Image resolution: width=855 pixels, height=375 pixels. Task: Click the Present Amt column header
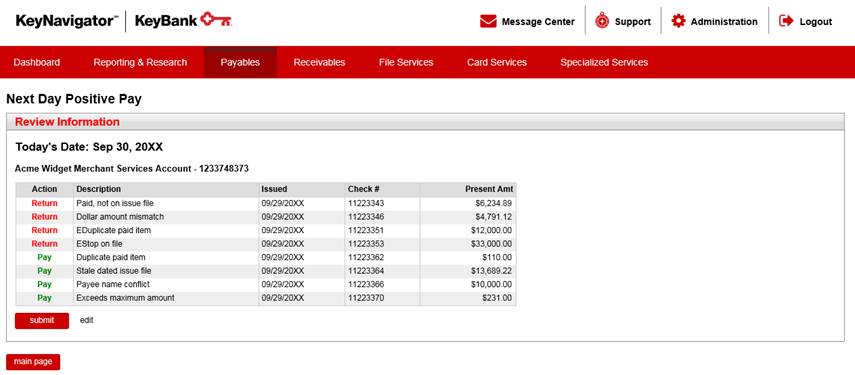coord(489,189)
